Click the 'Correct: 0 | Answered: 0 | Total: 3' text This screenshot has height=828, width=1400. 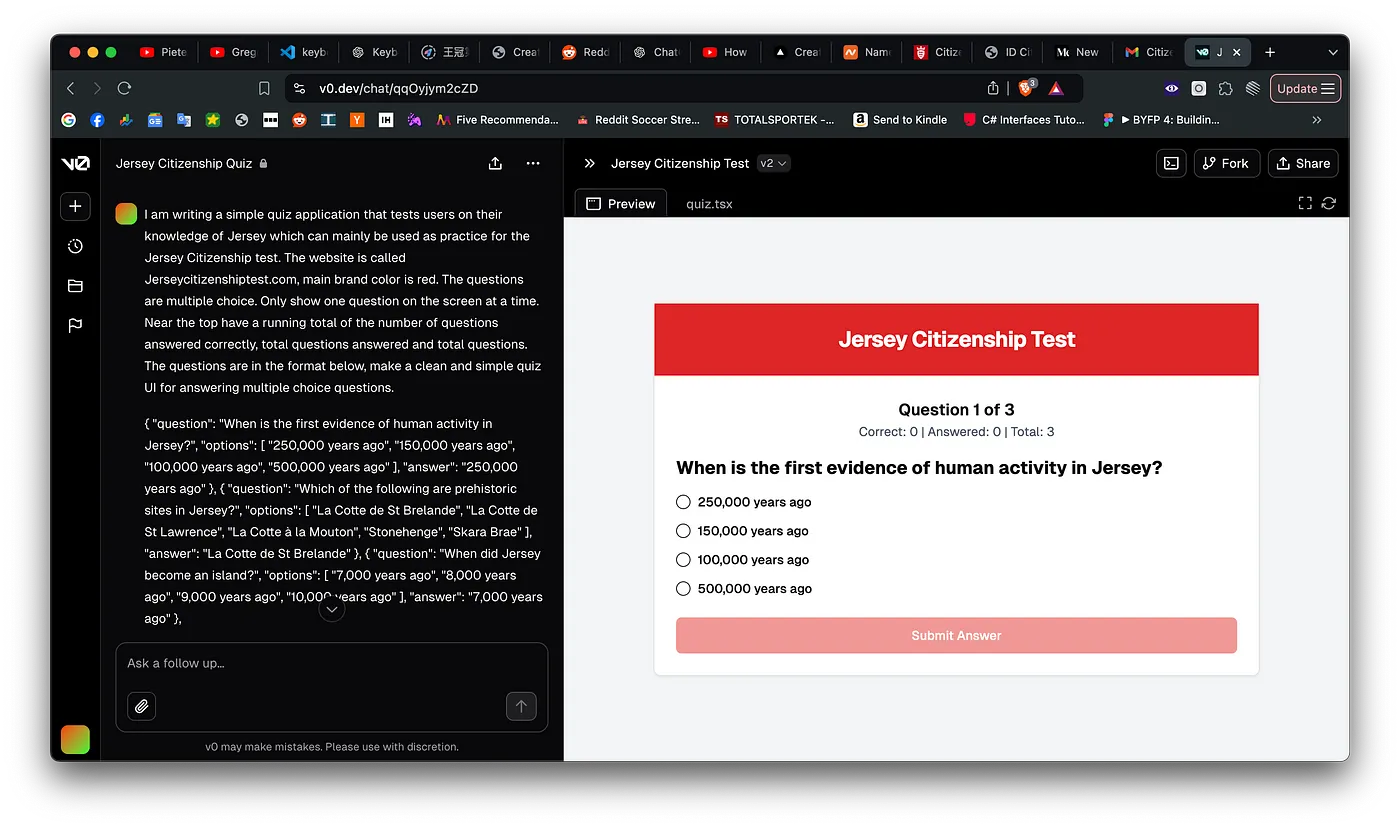[x=956, y=432]
